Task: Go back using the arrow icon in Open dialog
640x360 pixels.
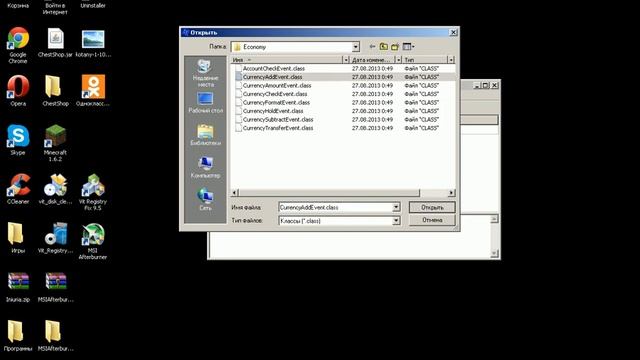Action: click(x=372, y=47)
